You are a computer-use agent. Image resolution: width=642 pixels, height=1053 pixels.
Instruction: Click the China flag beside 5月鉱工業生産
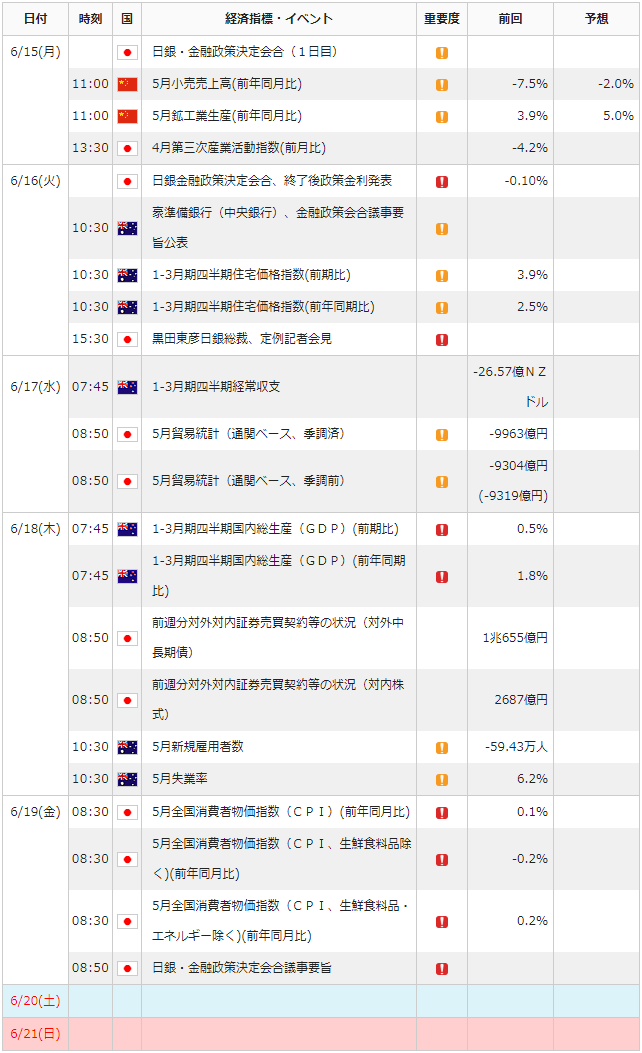[127, 117]
